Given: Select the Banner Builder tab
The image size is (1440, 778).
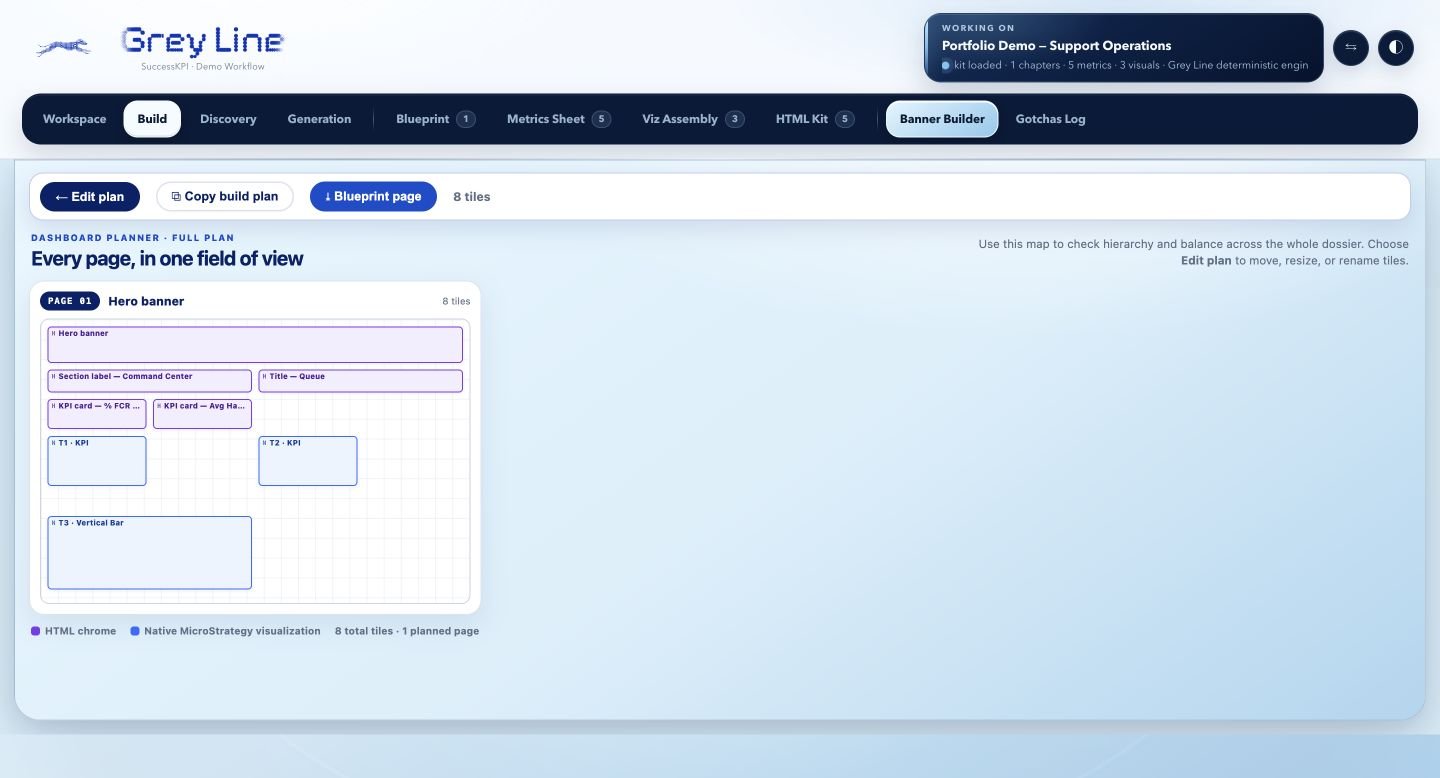Looking at the screenshot, I should tap(942, 119).
